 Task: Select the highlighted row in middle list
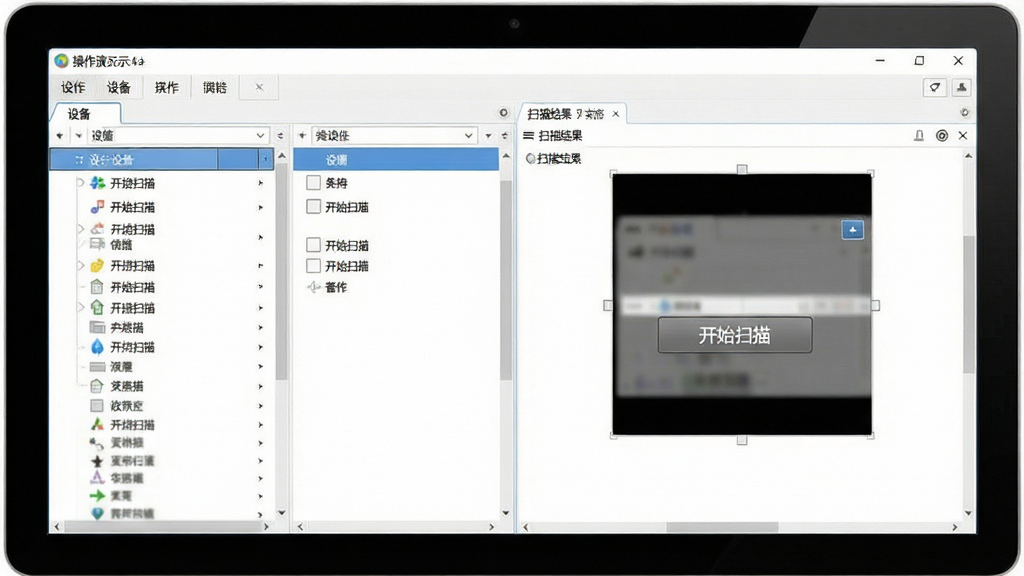pyautogui.click(x=396, y=159)
